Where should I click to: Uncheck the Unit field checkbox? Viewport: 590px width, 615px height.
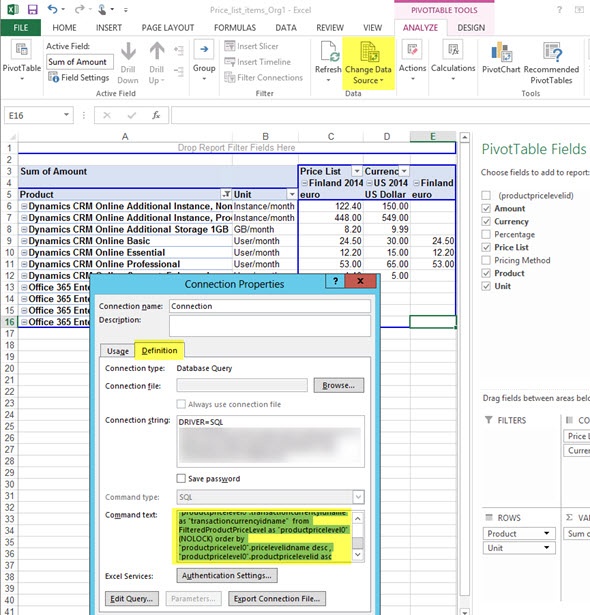point(486,286)
